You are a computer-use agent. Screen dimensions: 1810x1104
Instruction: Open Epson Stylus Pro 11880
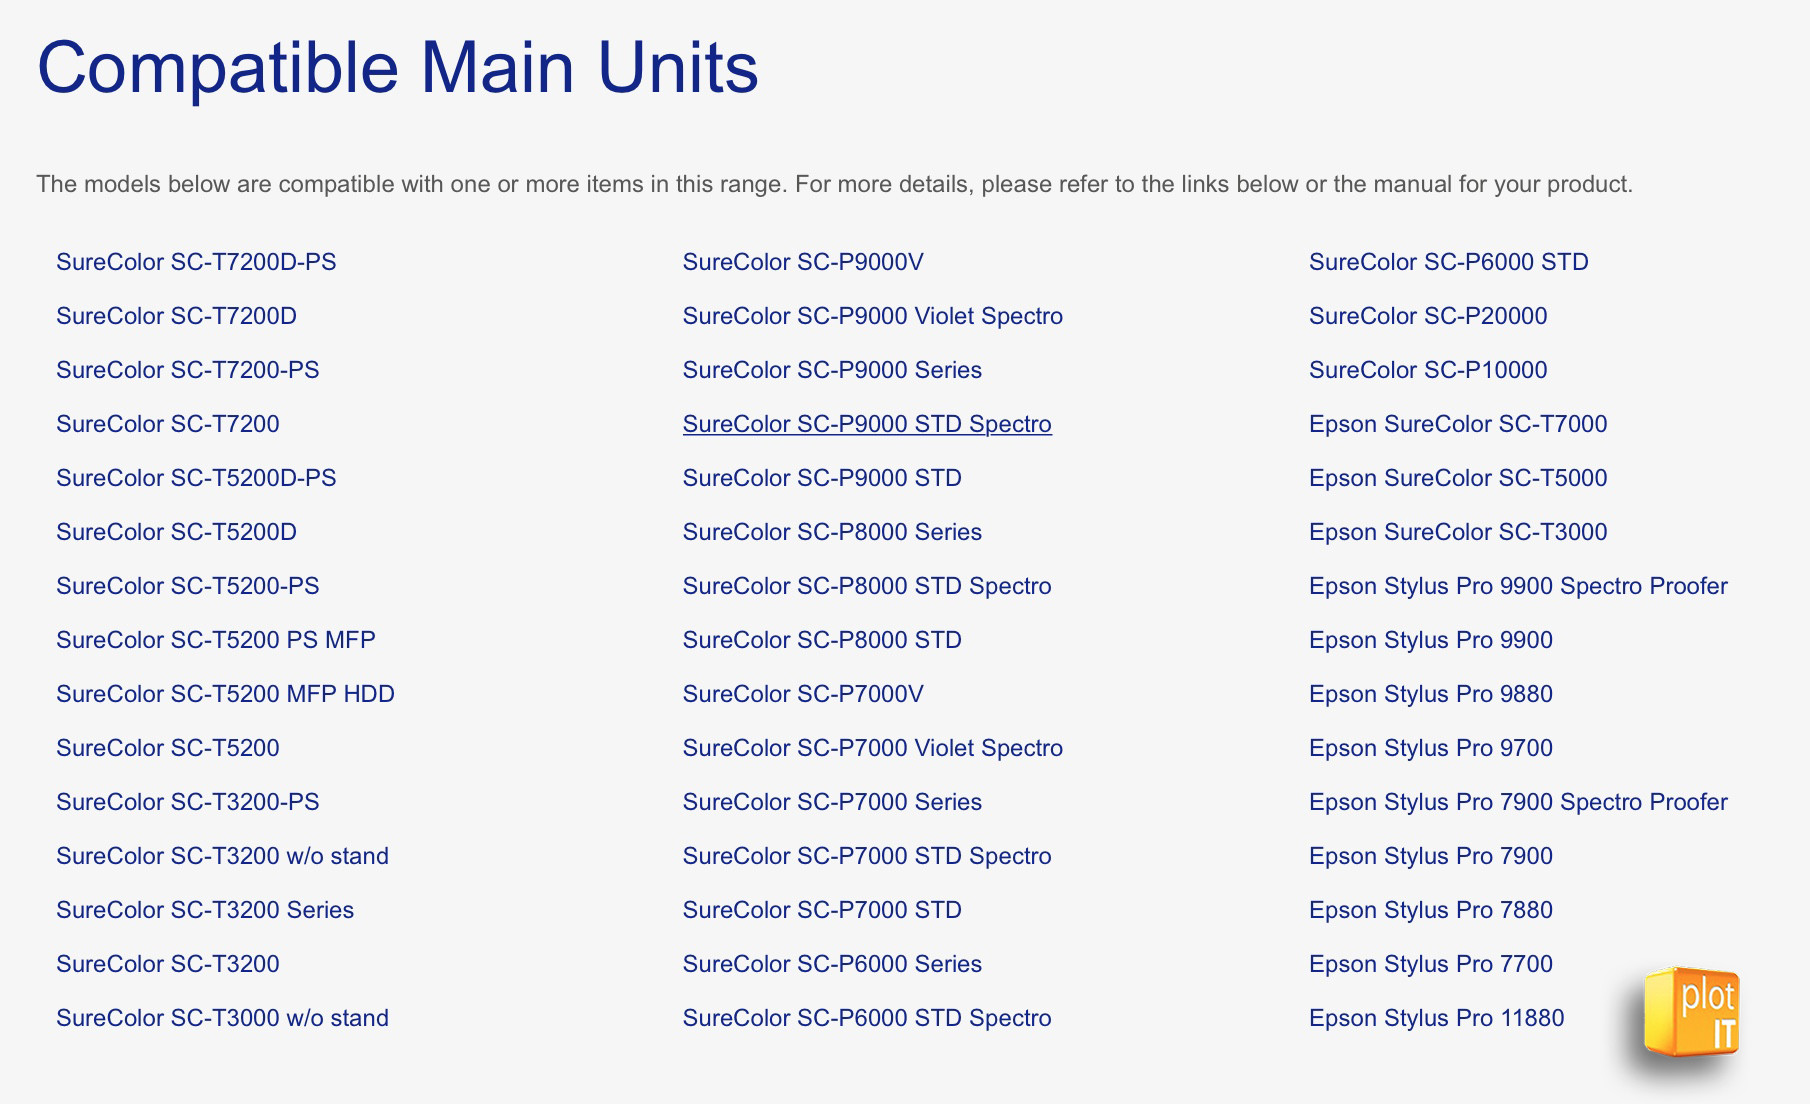coord(1437,1018)
